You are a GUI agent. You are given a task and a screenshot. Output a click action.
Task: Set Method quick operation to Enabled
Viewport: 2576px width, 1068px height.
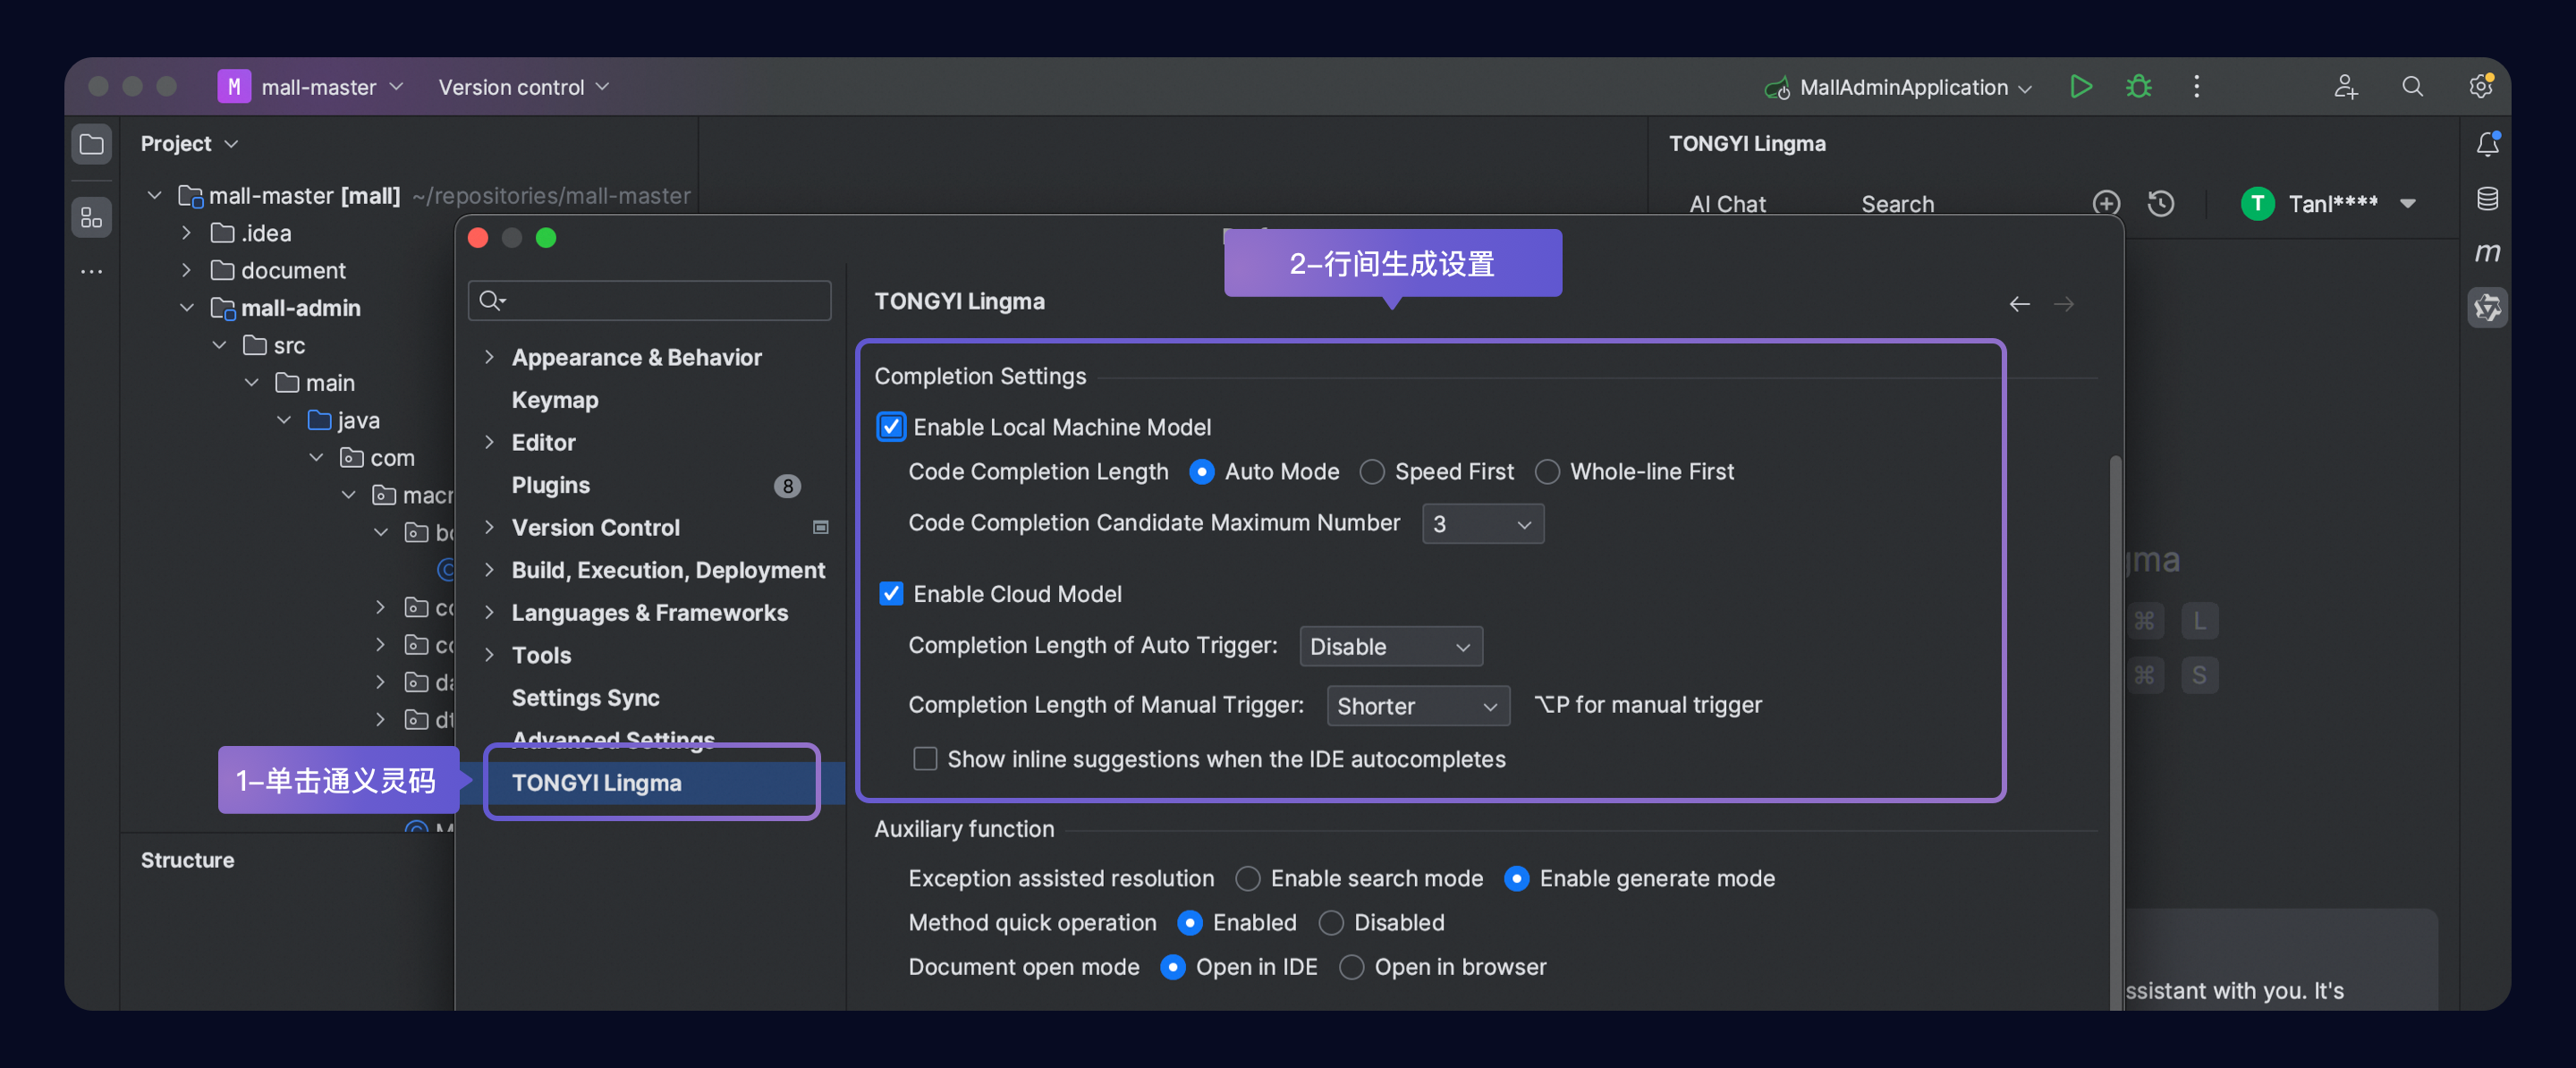(1189, 923)
